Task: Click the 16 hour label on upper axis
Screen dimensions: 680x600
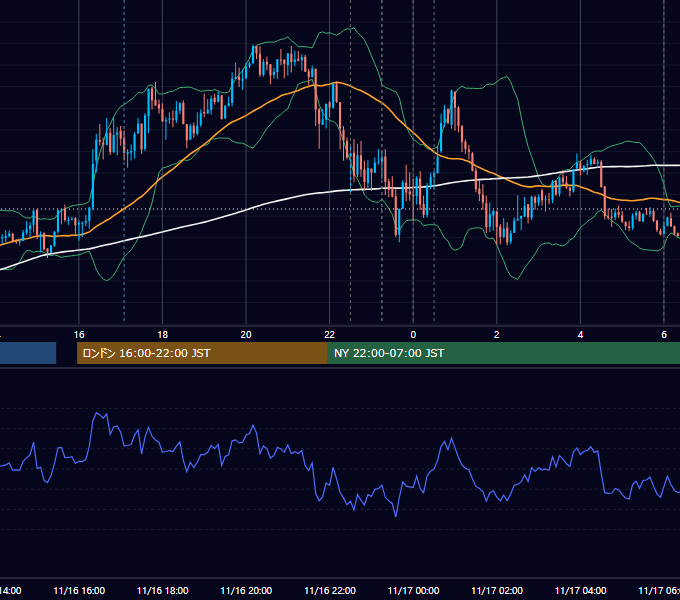Action: pos(79,335)
